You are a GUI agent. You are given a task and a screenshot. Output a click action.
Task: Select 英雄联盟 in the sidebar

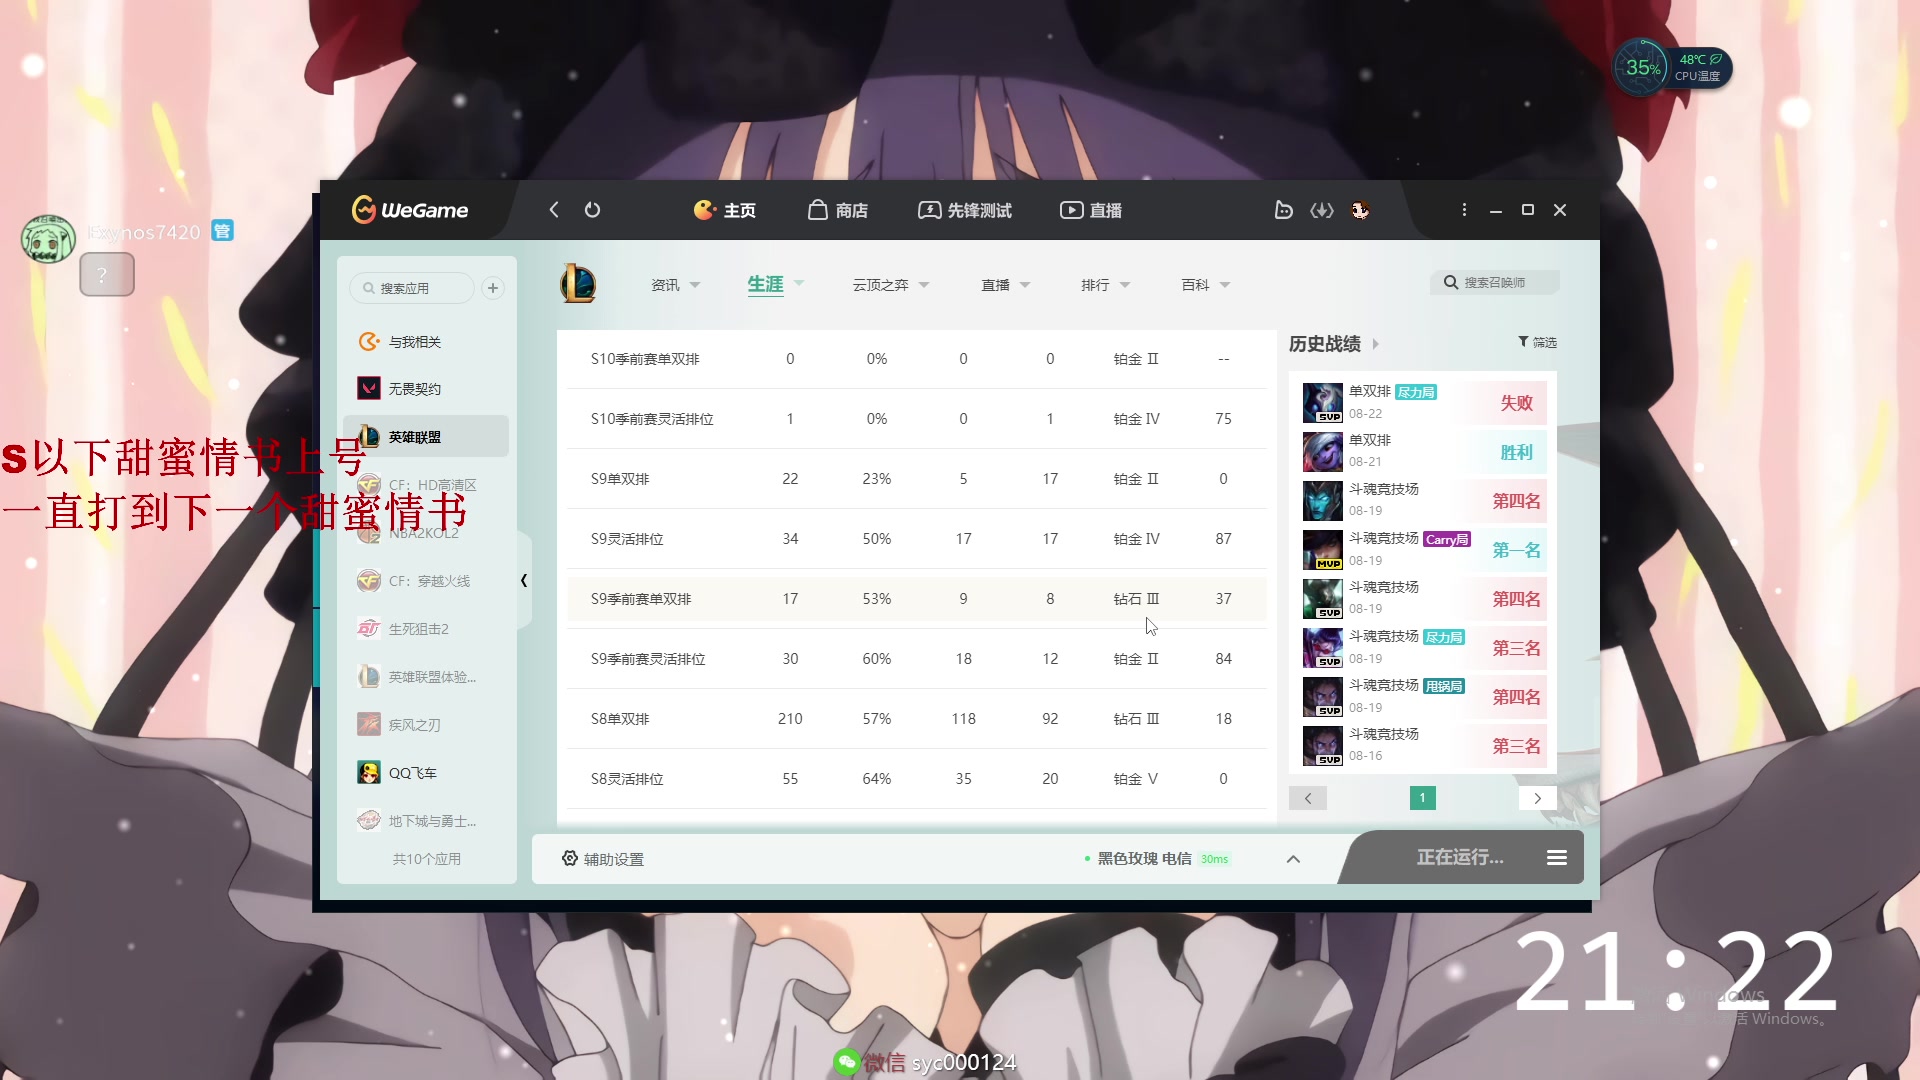point(426,437)
